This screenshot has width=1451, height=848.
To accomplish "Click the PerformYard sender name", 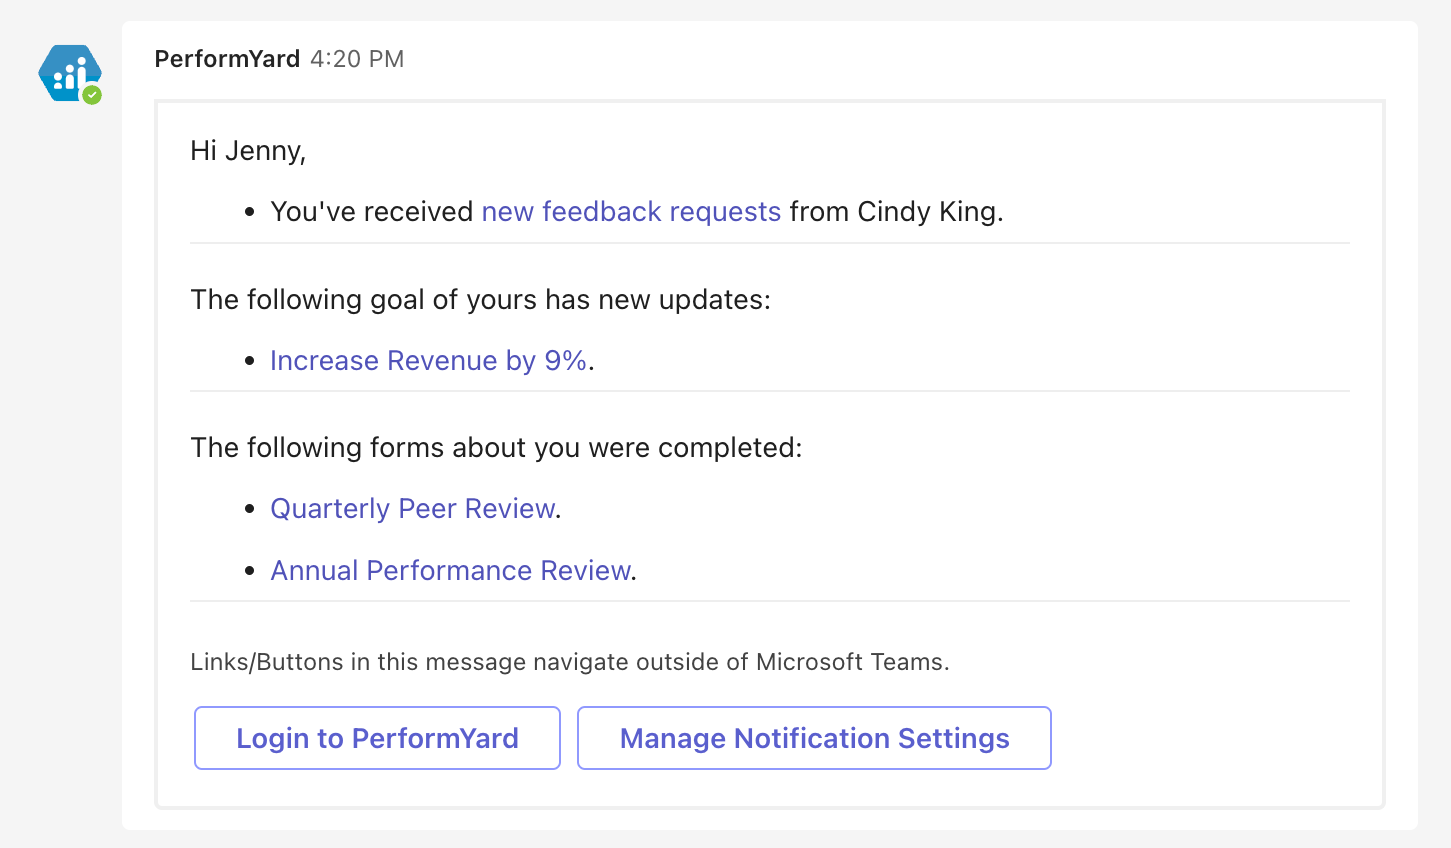I will pyautogui.click(x=227, y=59).
